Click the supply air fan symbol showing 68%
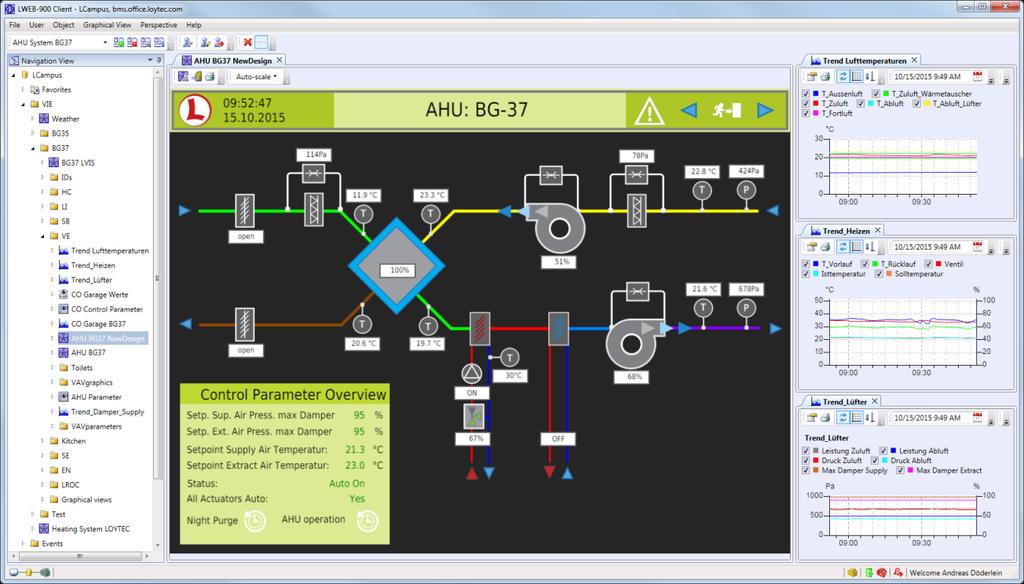Image resolution: width=1024 pixels, height=584 pixels. [633, 343]
